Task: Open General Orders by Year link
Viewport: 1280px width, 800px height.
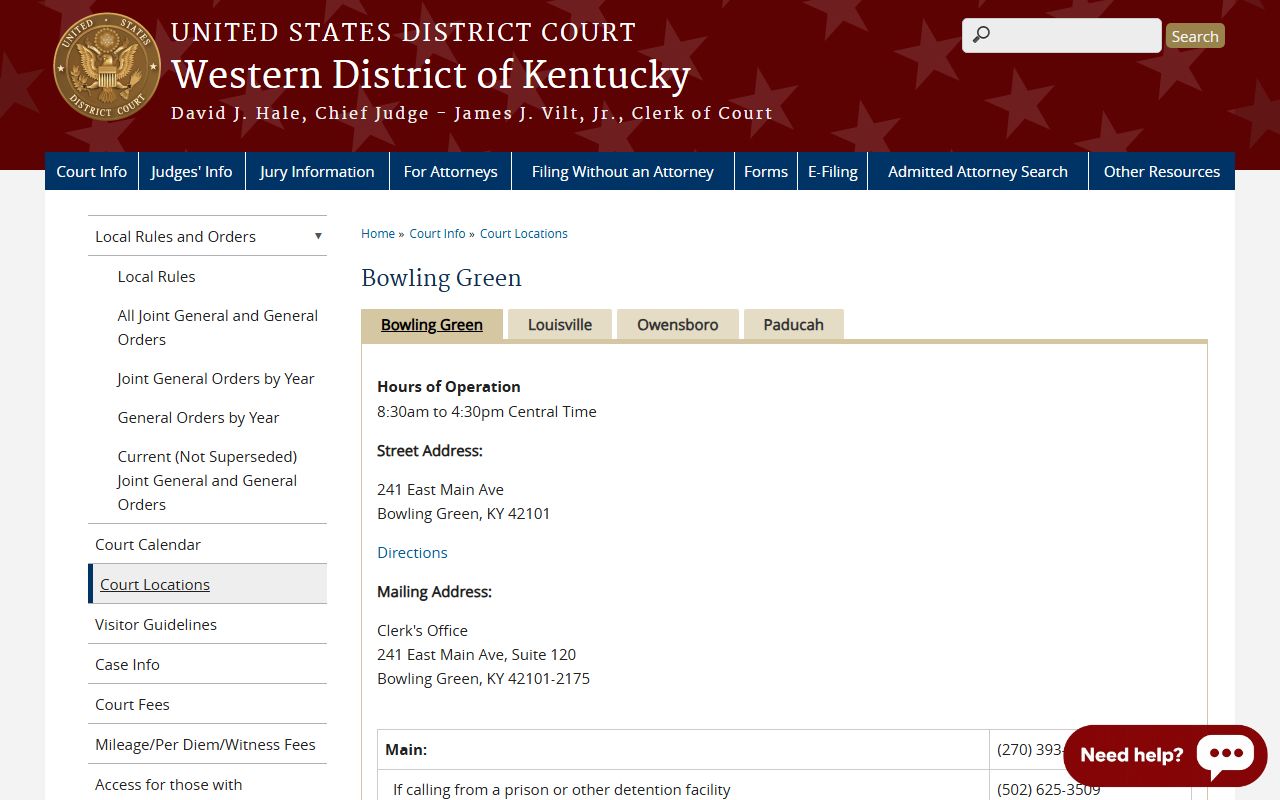Action: coord(198,417)
